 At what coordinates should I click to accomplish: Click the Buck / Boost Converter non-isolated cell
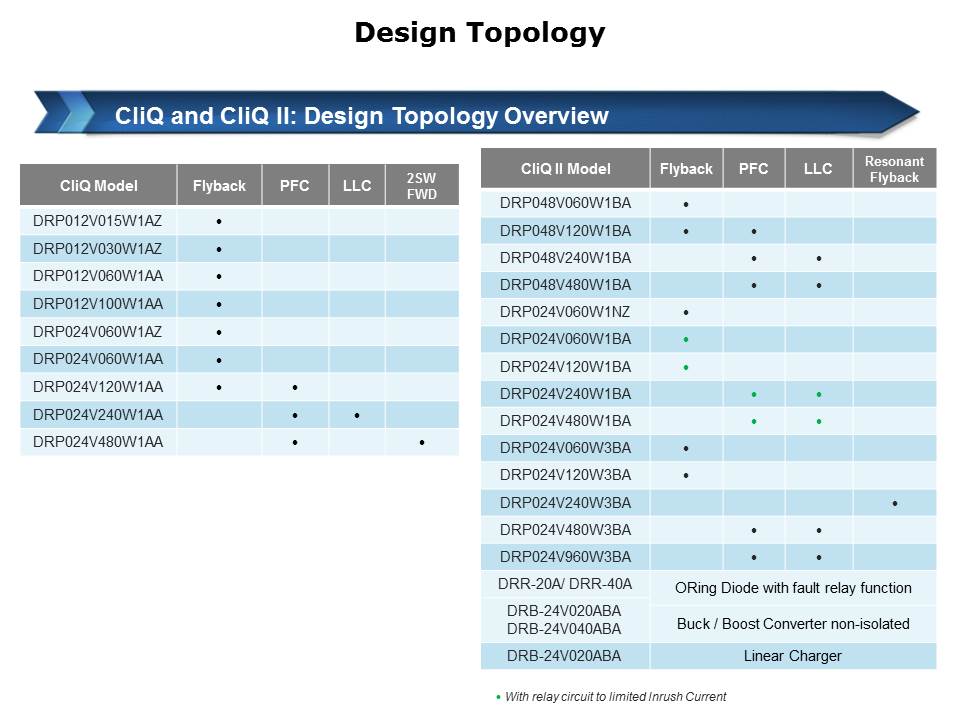[793, 624]
